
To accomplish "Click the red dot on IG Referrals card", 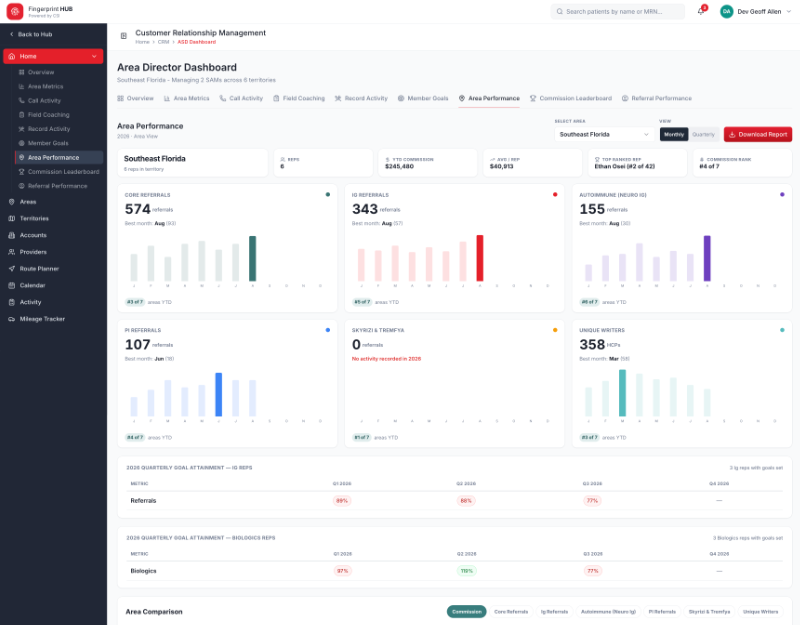I will pyautogui.click(x=555, y=194).
